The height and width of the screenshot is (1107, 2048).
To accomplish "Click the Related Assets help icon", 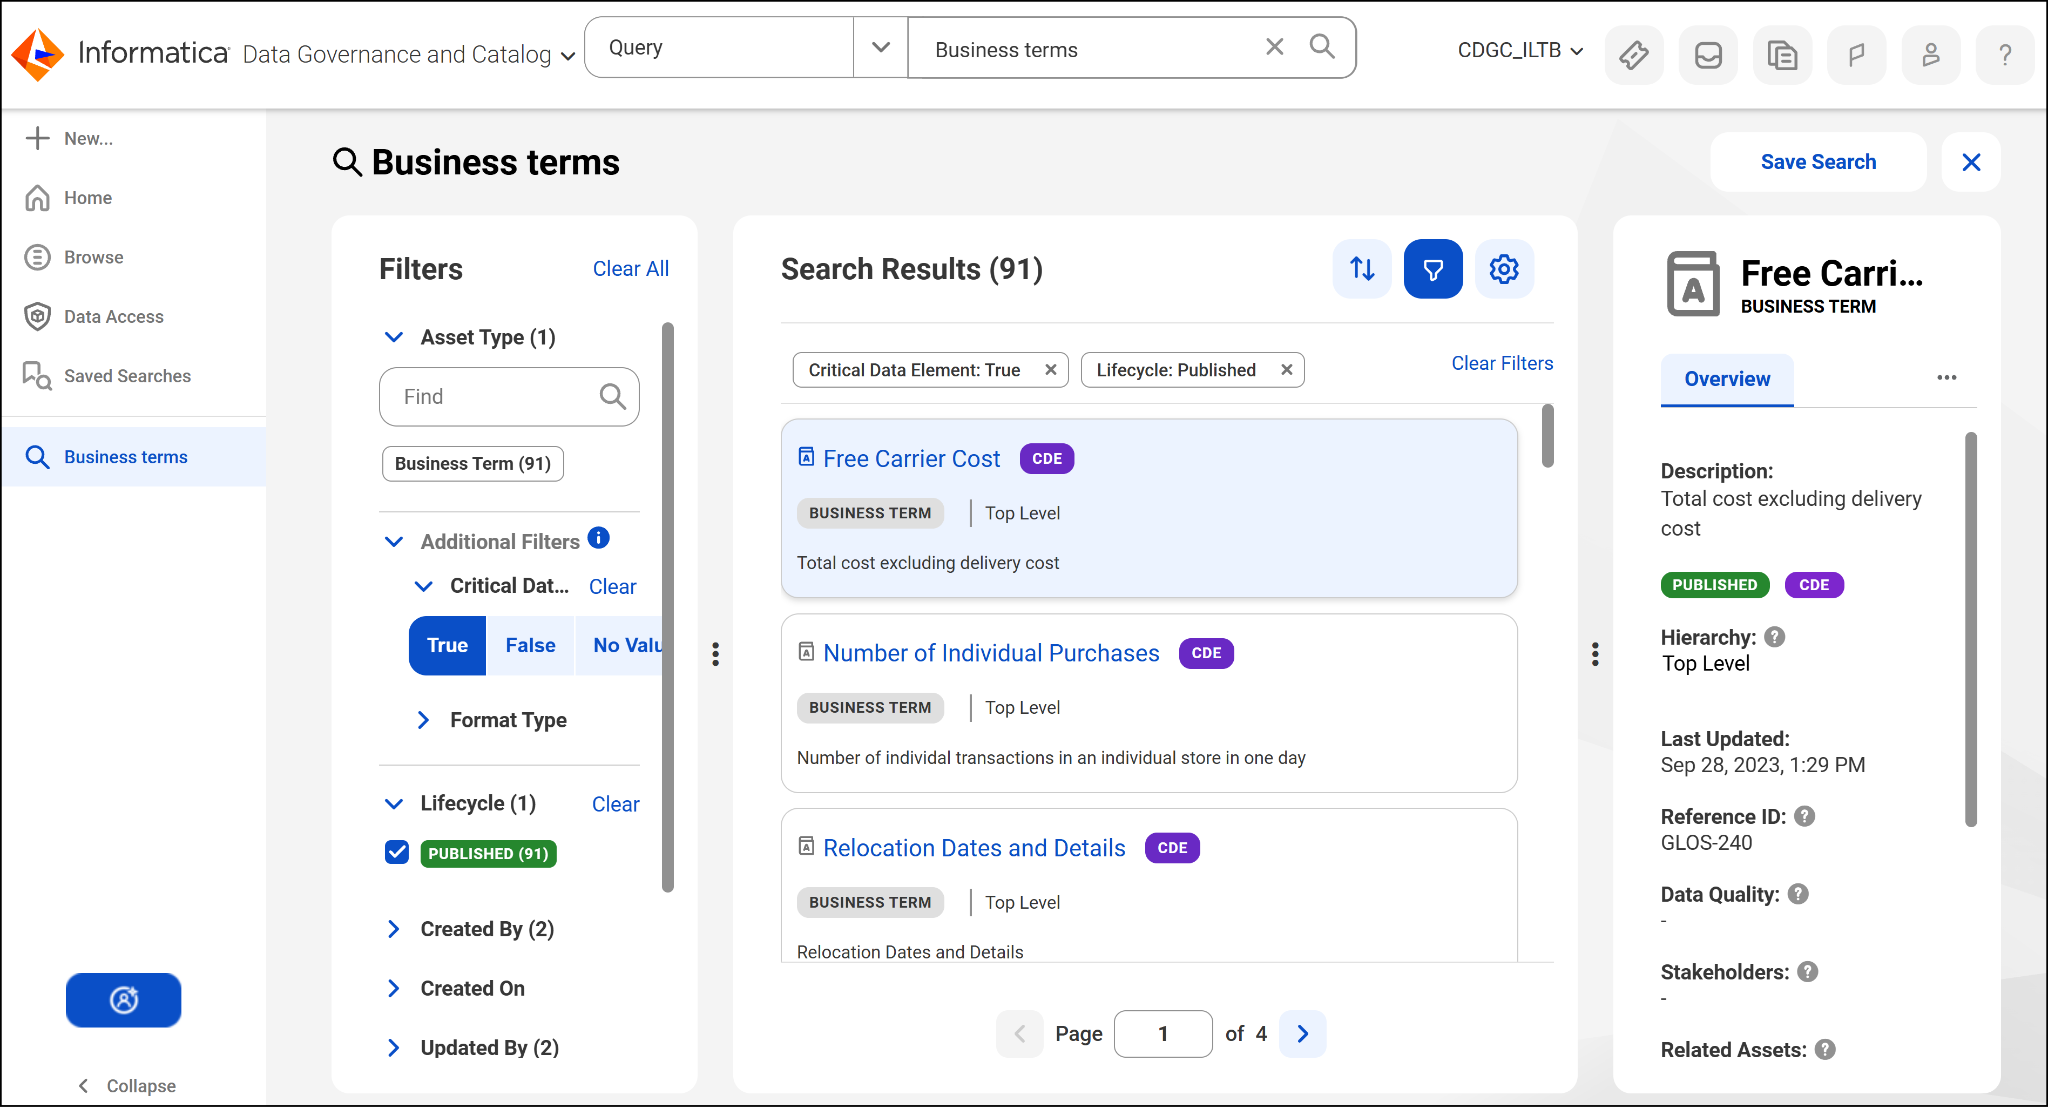I will pyautogui.click(x=1825, y=1049).
